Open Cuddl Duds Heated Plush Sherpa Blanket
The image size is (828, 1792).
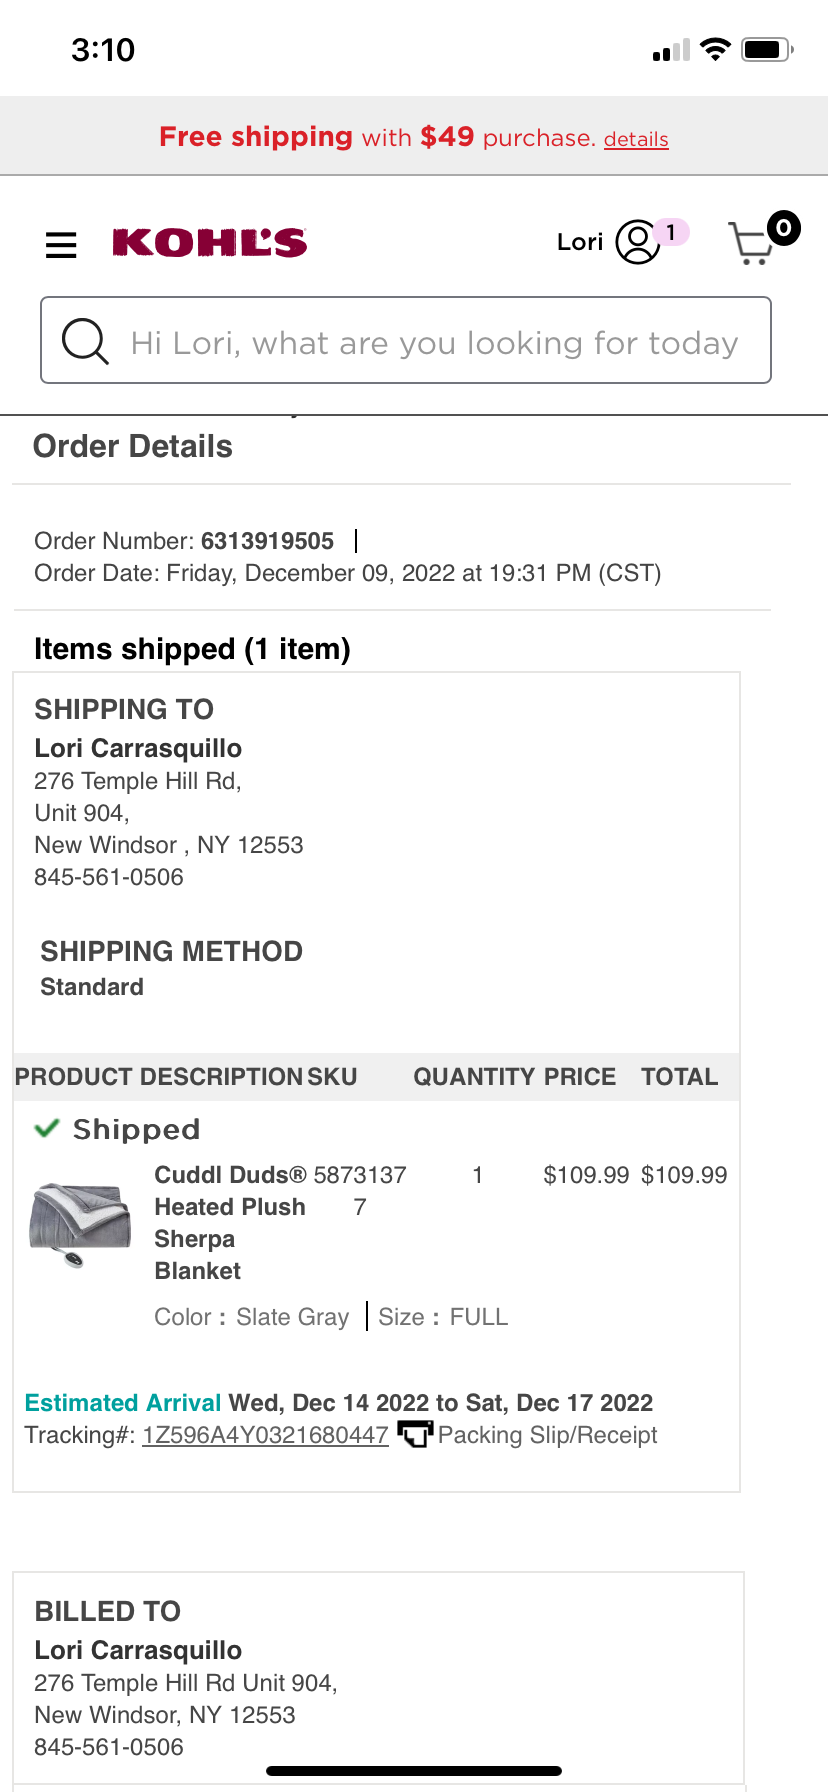[x=230, y=1222]
